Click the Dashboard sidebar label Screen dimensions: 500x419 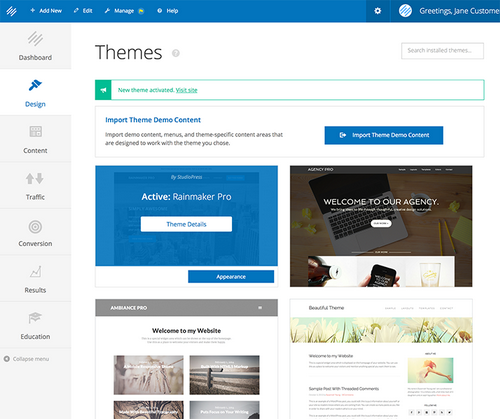(x=35, y=58)
